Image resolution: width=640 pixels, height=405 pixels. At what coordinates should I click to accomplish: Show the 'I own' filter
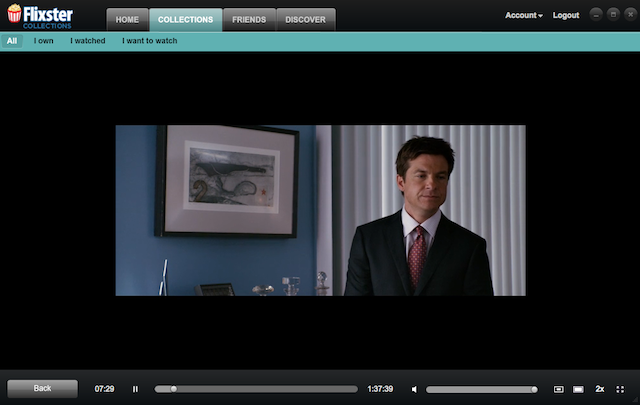[x=44, y=41]
